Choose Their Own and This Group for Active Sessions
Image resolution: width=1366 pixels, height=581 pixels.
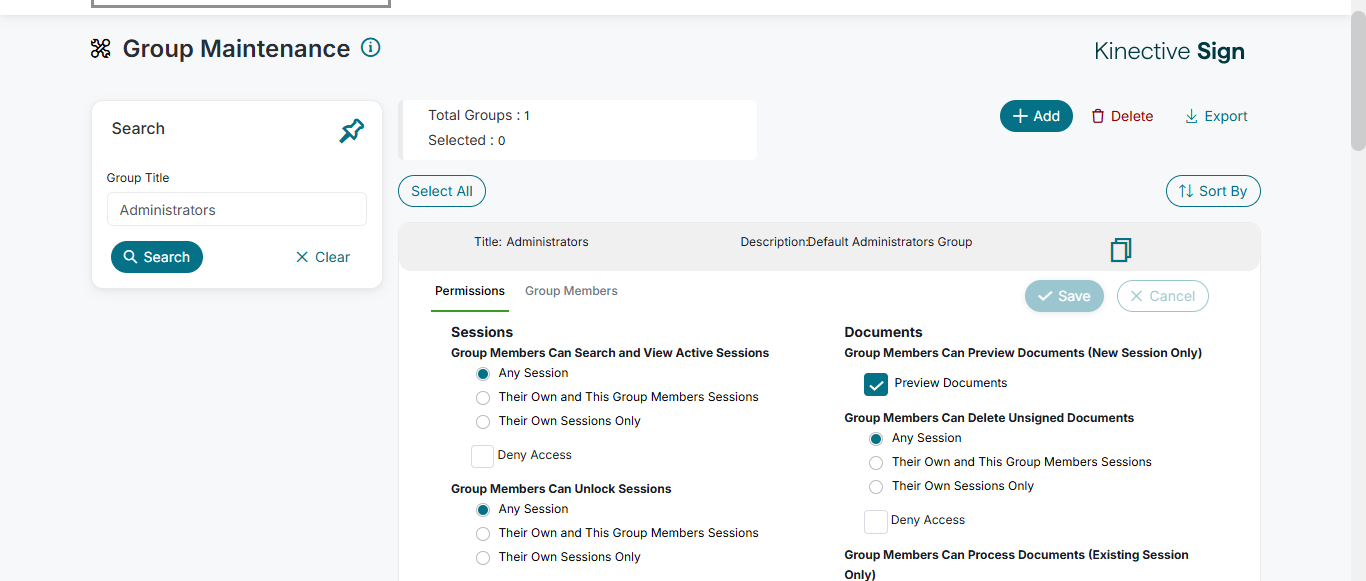point(483,398)
